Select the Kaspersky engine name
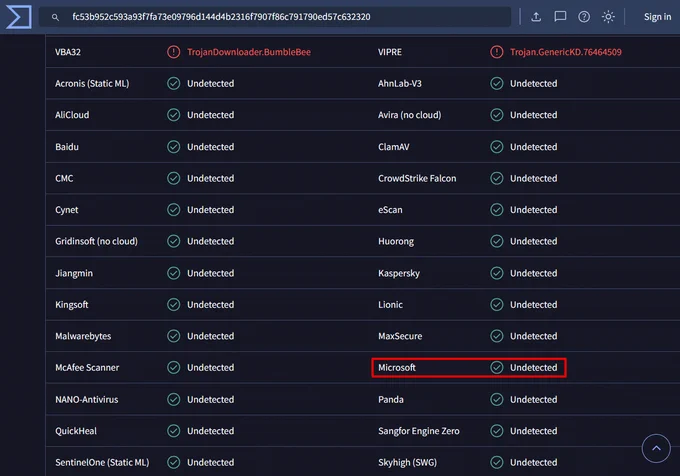680x476 pixels. click(399, 273)
